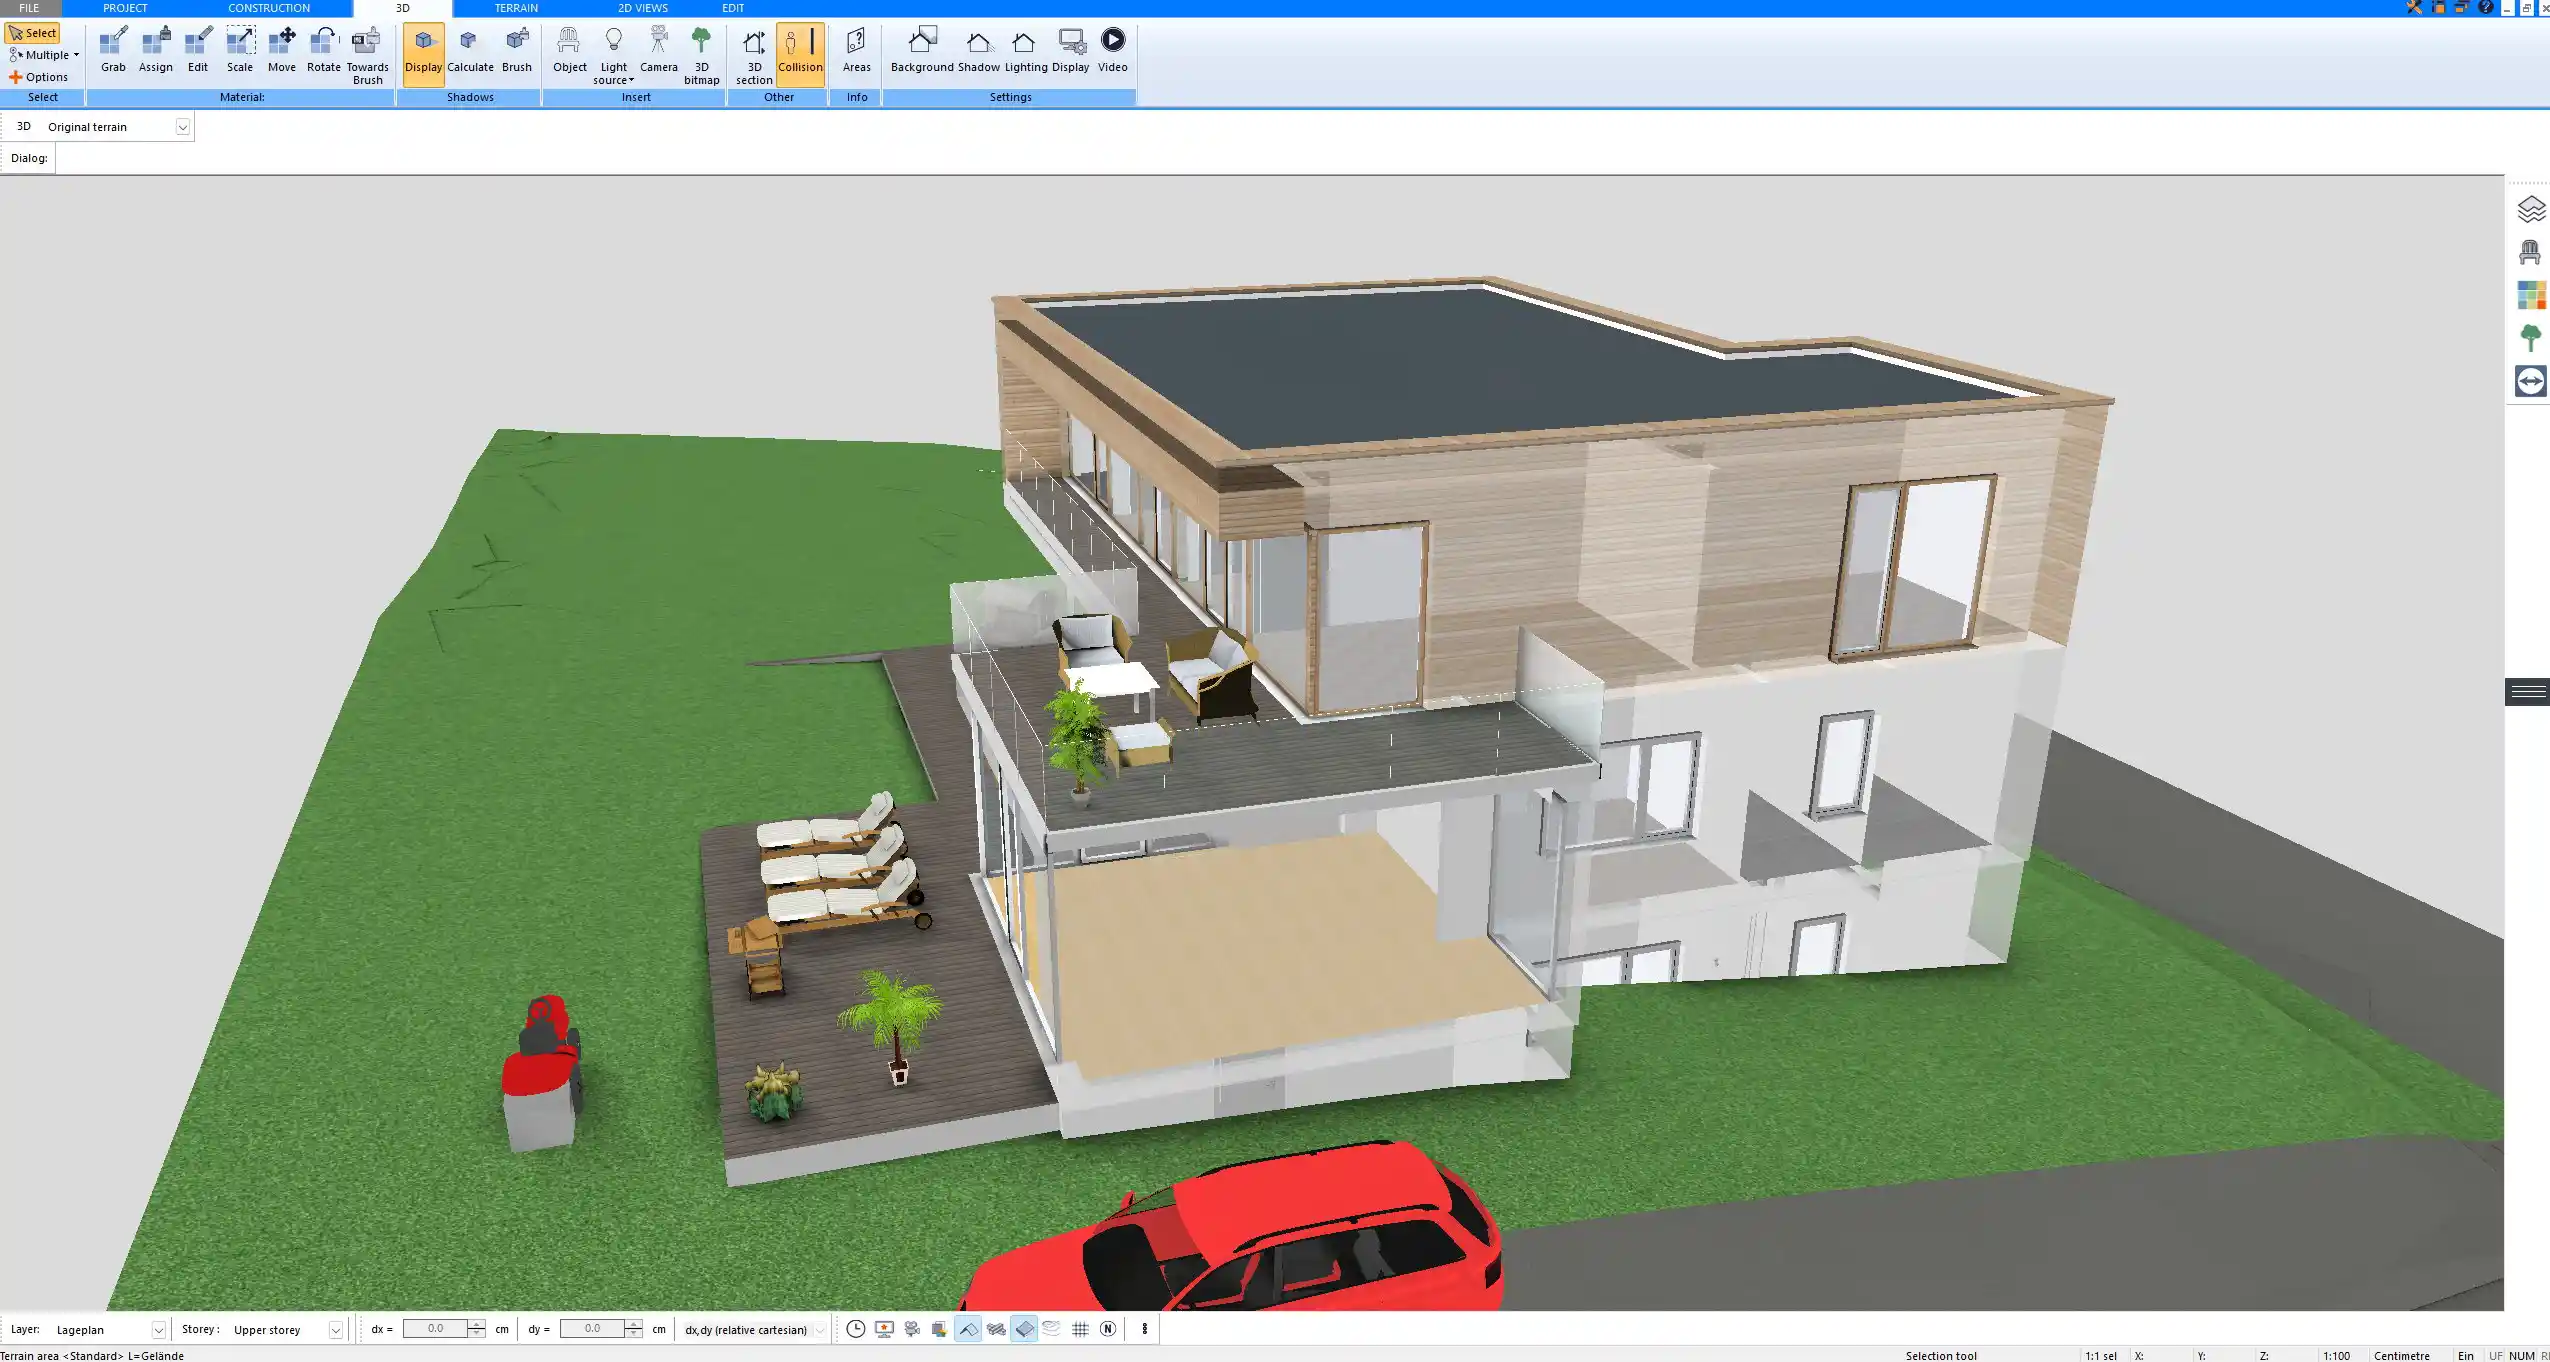This screenshot has height=1362, width=2550.
Task: Select the Grab material tool
Action: (x=112, y=47)
